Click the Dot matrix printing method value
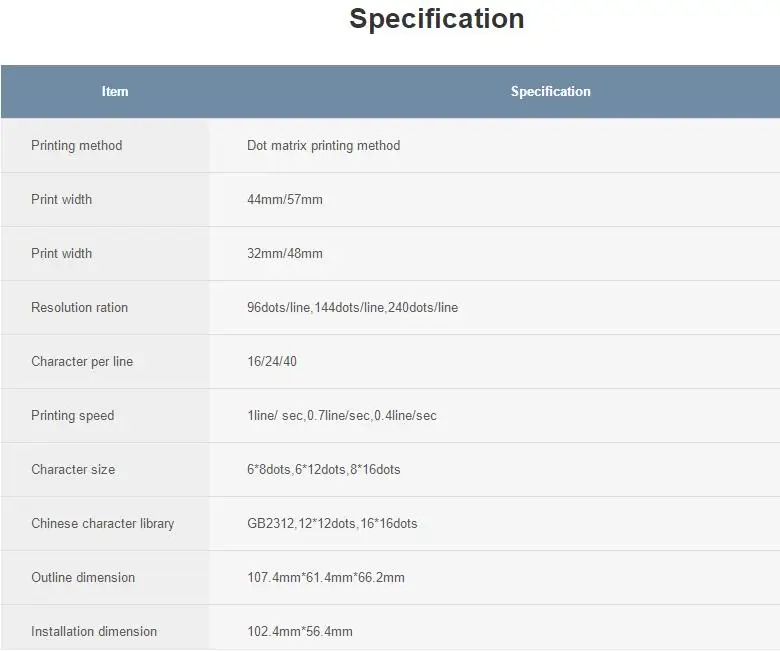The width and height of the screenshot is (780, 651). [x=323, y=146]
